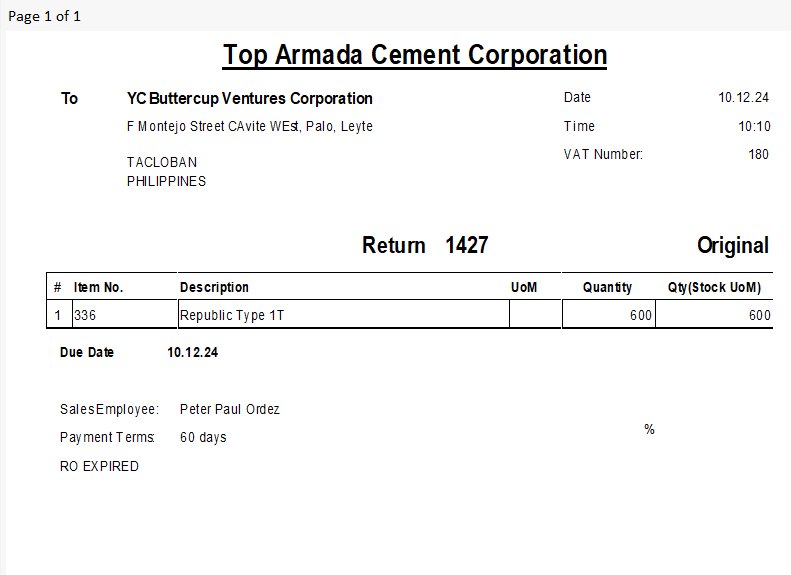This screenshot has width=791, height=575.
Task: Click the PHILIPPINES country text
Action: pyautogui.click(x=166, y=181)
